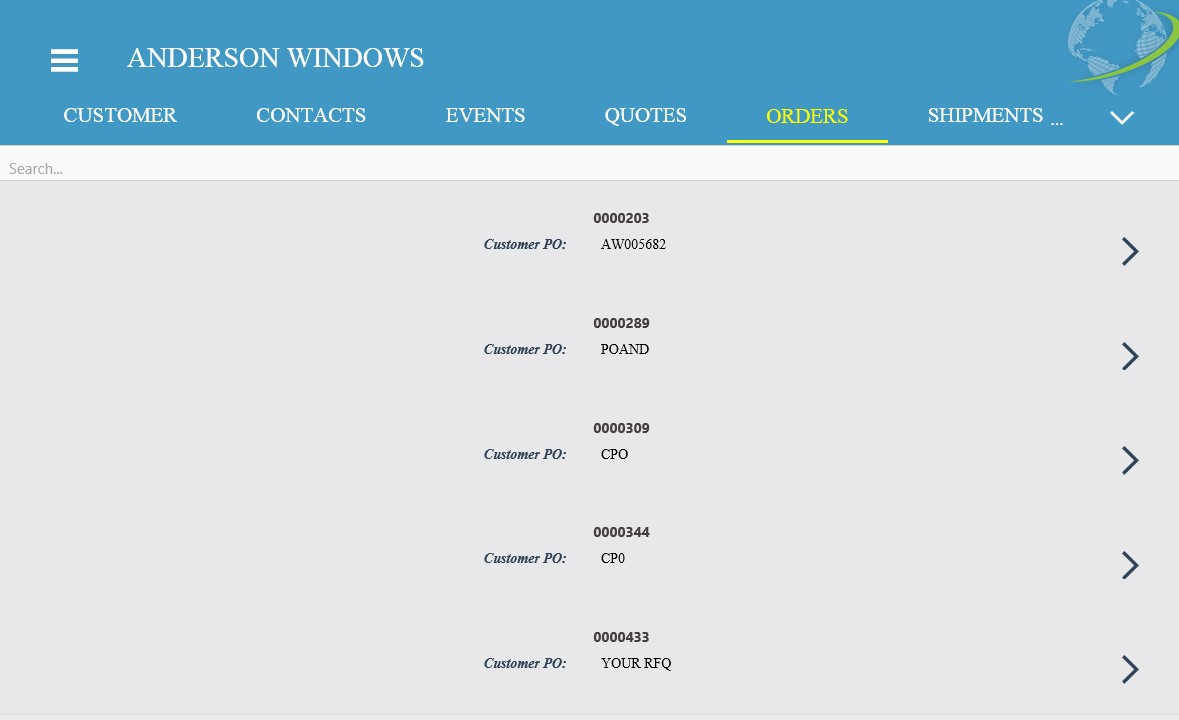Click Customer PO label beside YOUR RFQ
The height and width of the screenshot is (720, 1179).
click(x=525, y=664)
